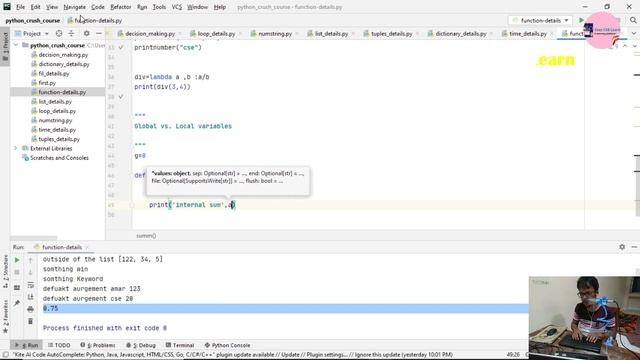
Task: Open the Debug tool window
Action: click(141, 345)
